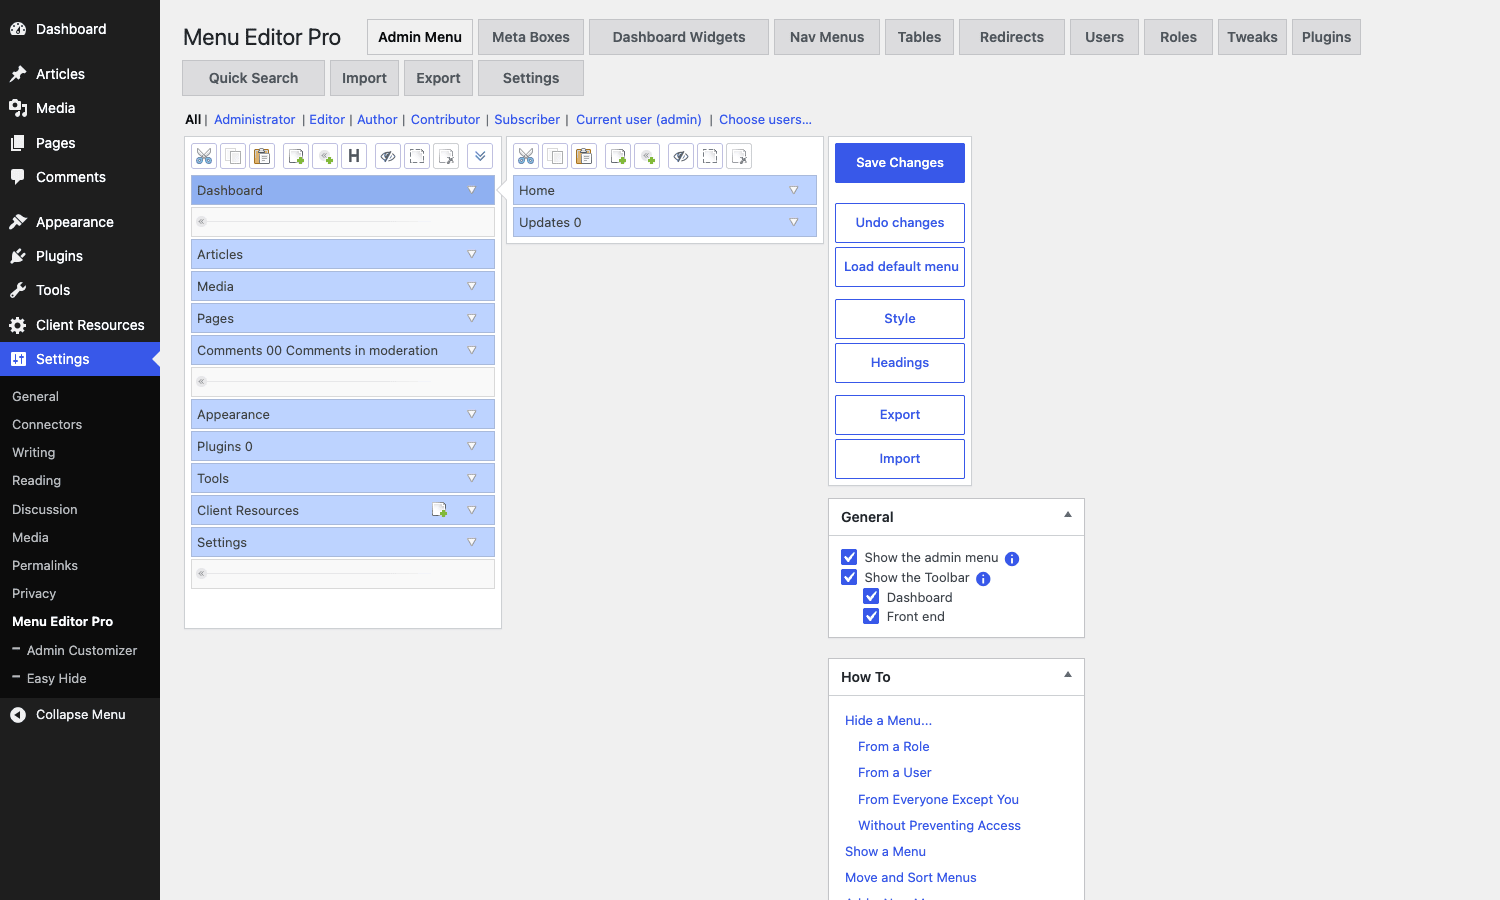Open Articles in the WordPress sidebar
Image resolution: width=1500 pixels, height=900 pixels.
click(x=80, y=74)
